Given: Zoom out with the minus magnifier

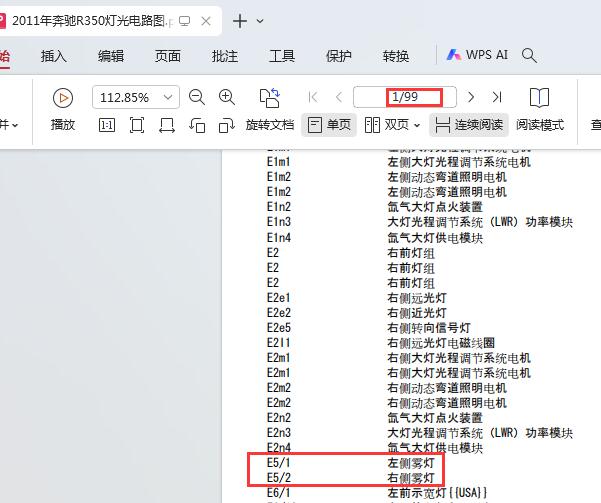Looking at the screenshot, I should pyautogui.click(x=197, y=97).
